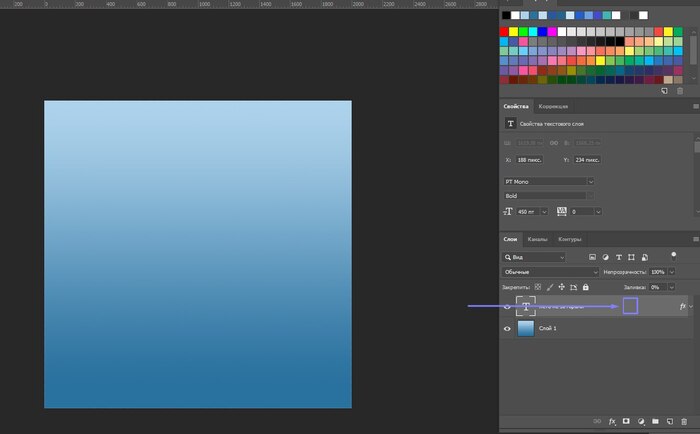This screenshot has height=434, width=700.
Task: Click the delete layer trash icon
Action: pyautogui.click(x=683, y=422)
